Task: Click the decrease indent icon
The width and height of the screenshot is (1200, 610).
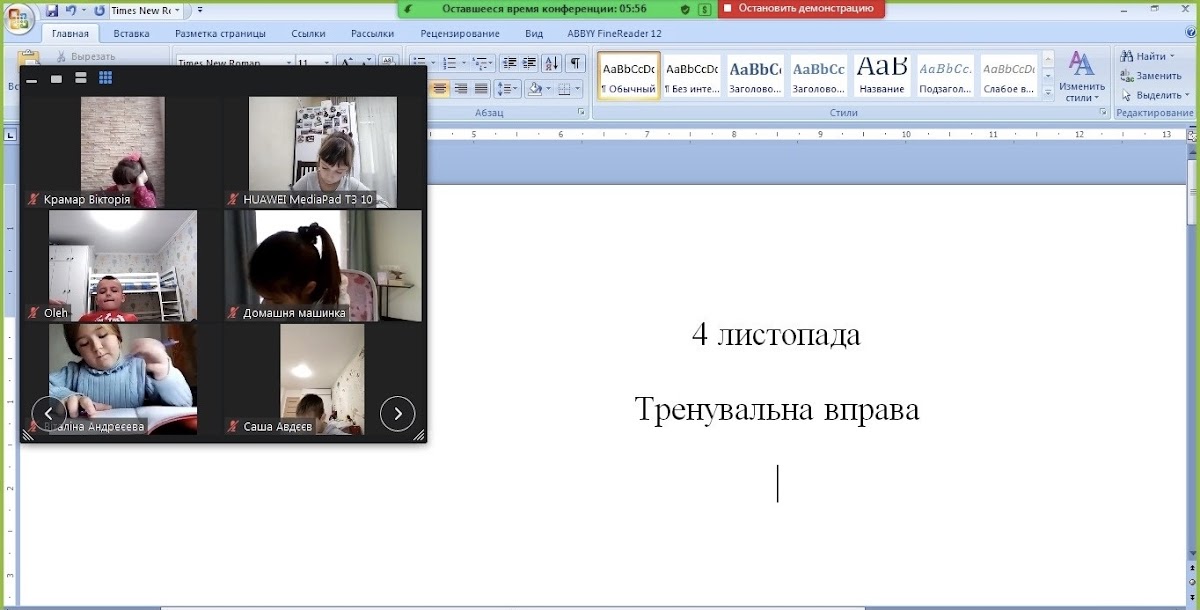Action: coord(509,63)
